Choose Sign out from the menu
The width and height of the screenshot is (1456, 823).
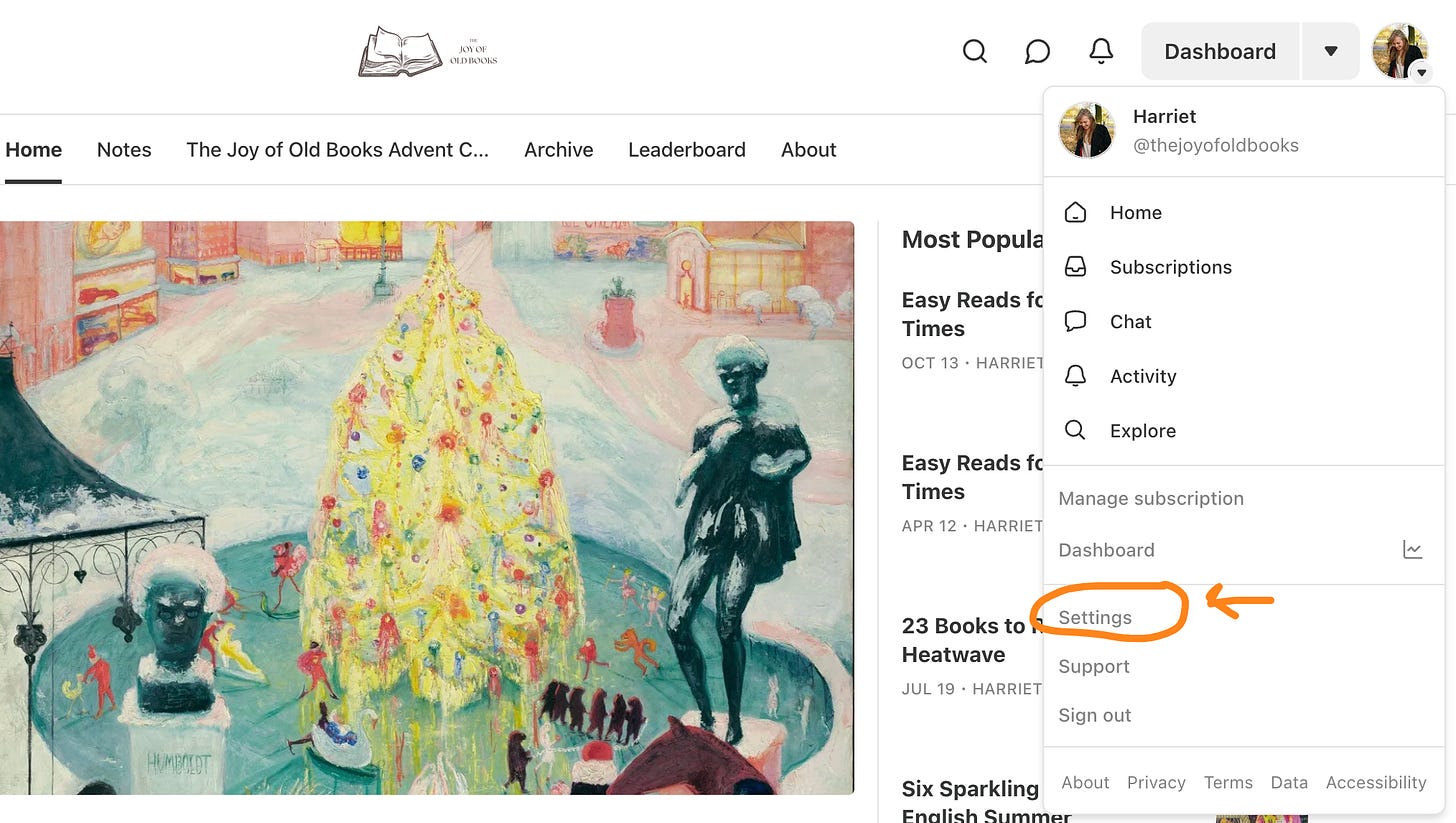pos(1095,715)
